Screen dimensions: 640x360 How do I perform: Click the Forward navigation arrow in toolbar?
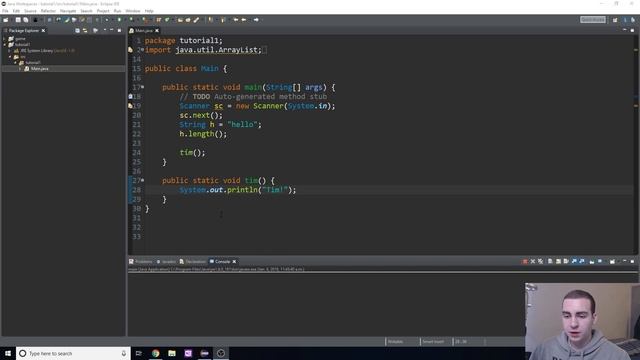256,20
